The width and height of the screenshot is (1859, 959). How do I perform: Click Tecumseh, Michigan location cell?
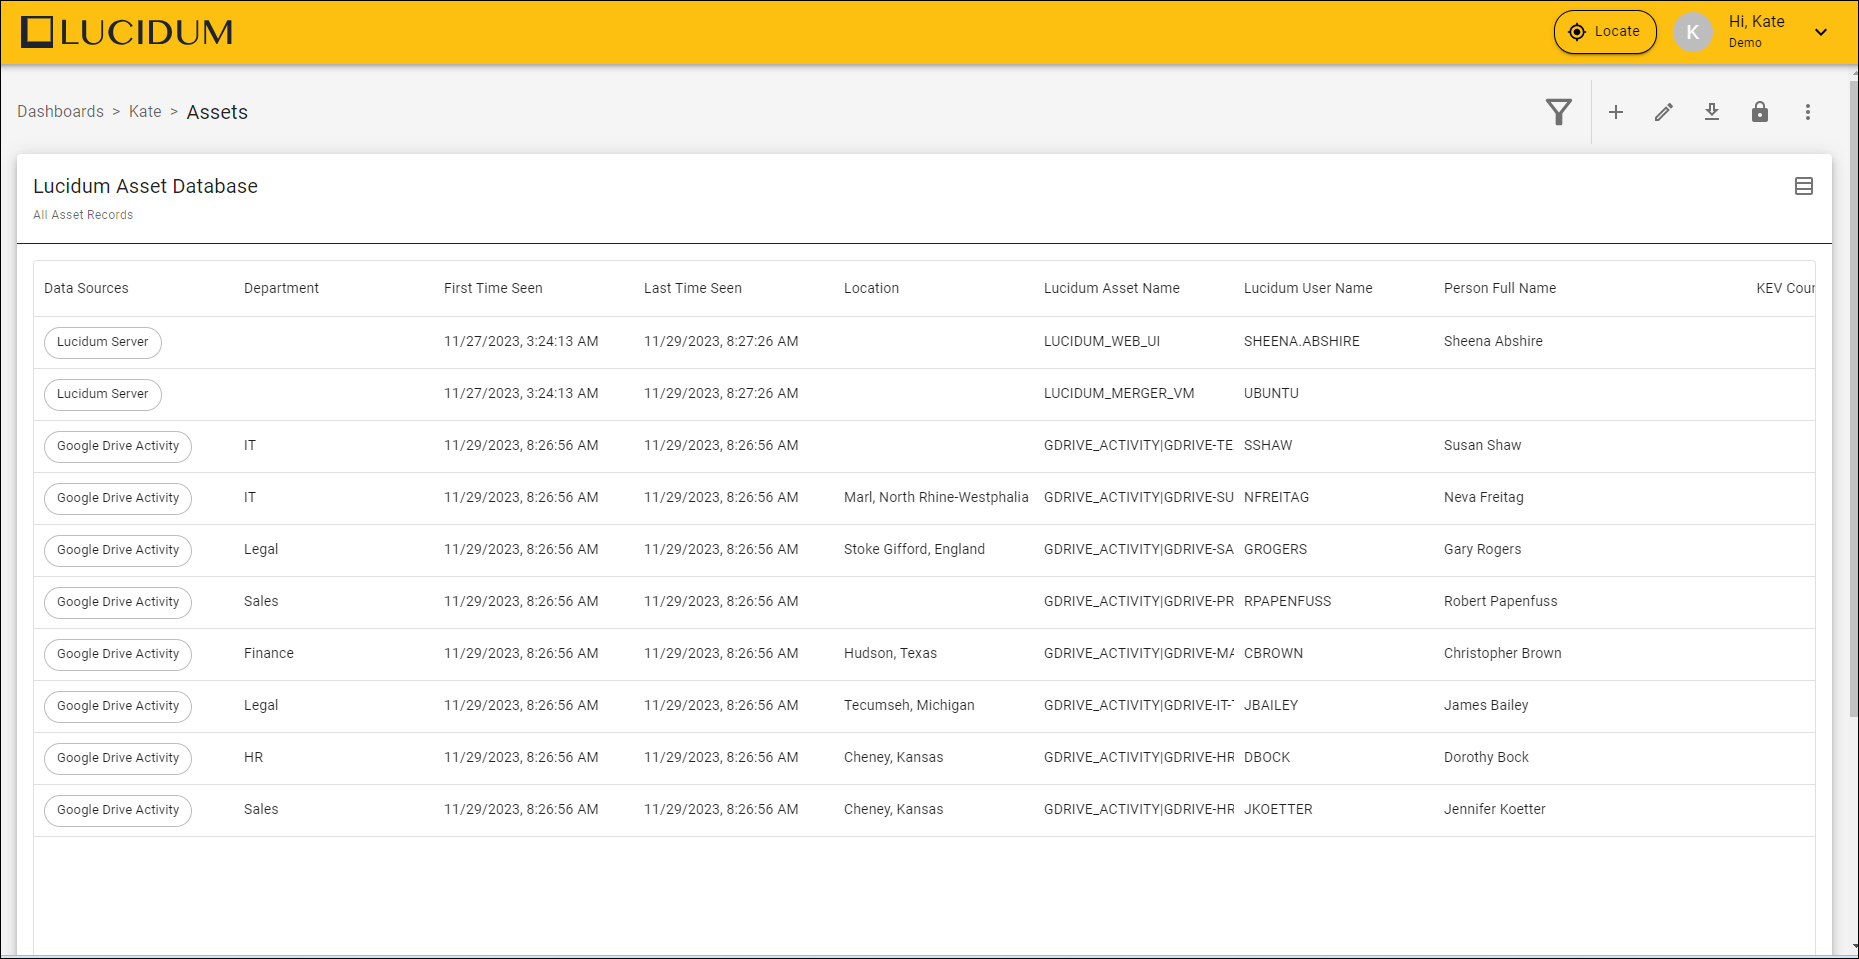click(909, 705)
